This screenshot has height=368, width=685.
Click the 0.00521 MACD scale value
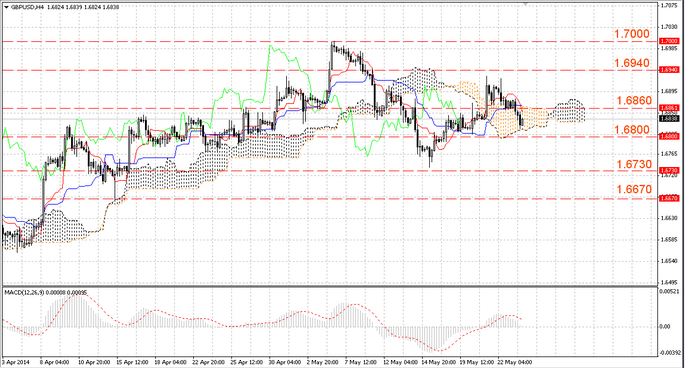tap(670, 291)
